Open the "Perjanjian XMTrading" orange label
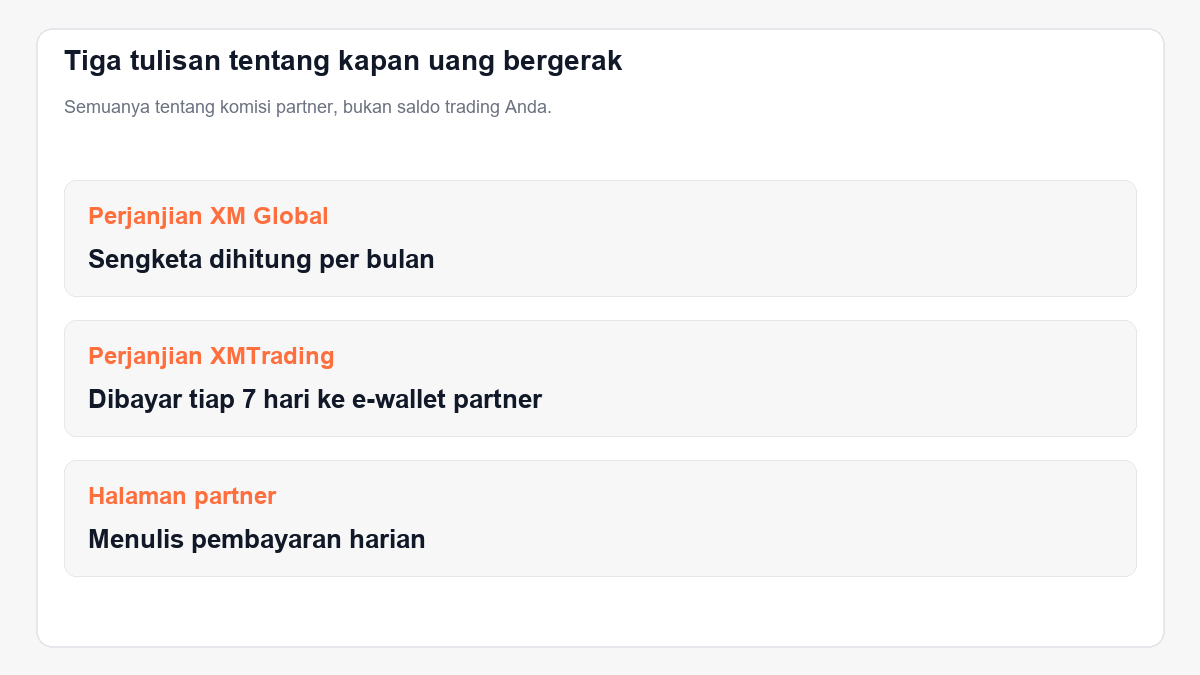1200x675 pixels. tap(211, 356)
